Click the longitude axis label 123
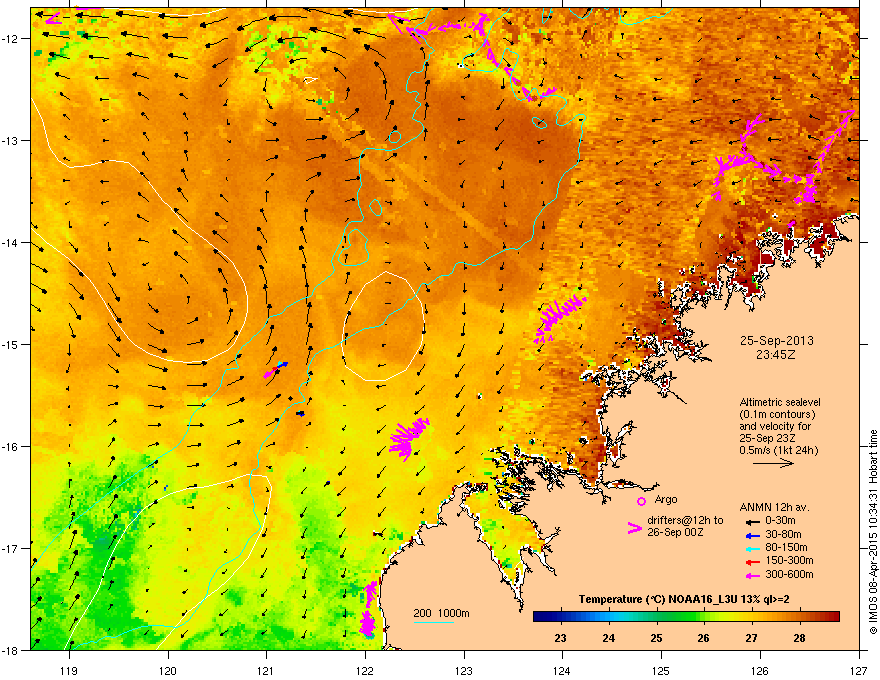The width and height of the screenshot is (880, 680). (x=464, y=670)
